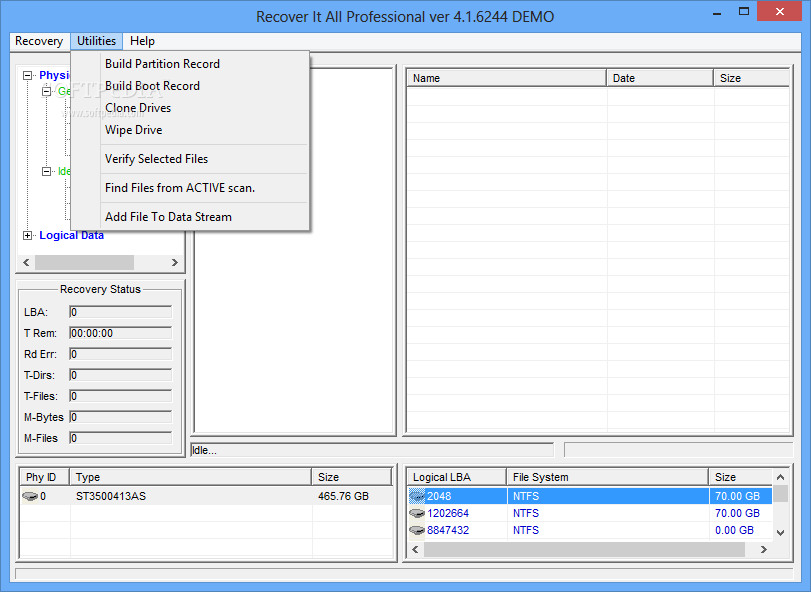The width and height of the screenshot is (811, 592).
Task: Collapse the green Ide tree node
Action: (47, 171)
